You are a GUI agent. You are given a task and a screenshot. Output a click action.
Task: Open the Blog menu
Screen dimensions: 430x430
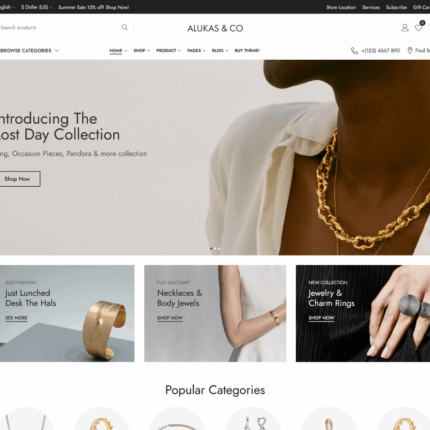pos(220,51)
